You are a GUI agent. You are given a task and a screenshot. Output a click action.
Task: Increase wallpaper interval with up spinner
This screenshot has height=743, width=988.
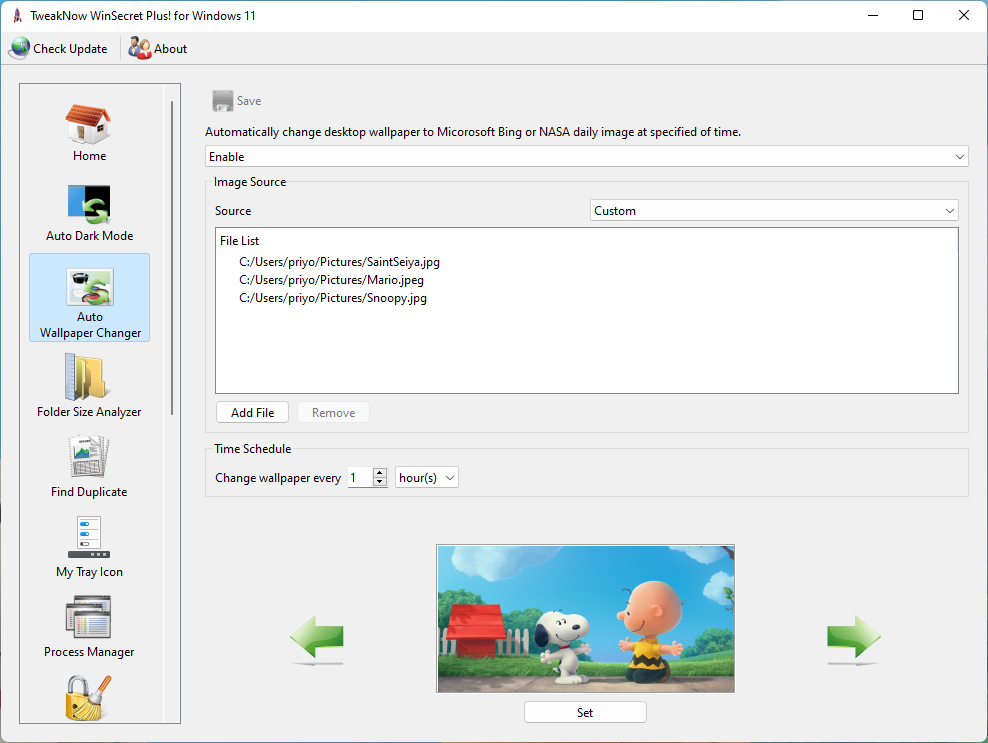click(379, 473)
